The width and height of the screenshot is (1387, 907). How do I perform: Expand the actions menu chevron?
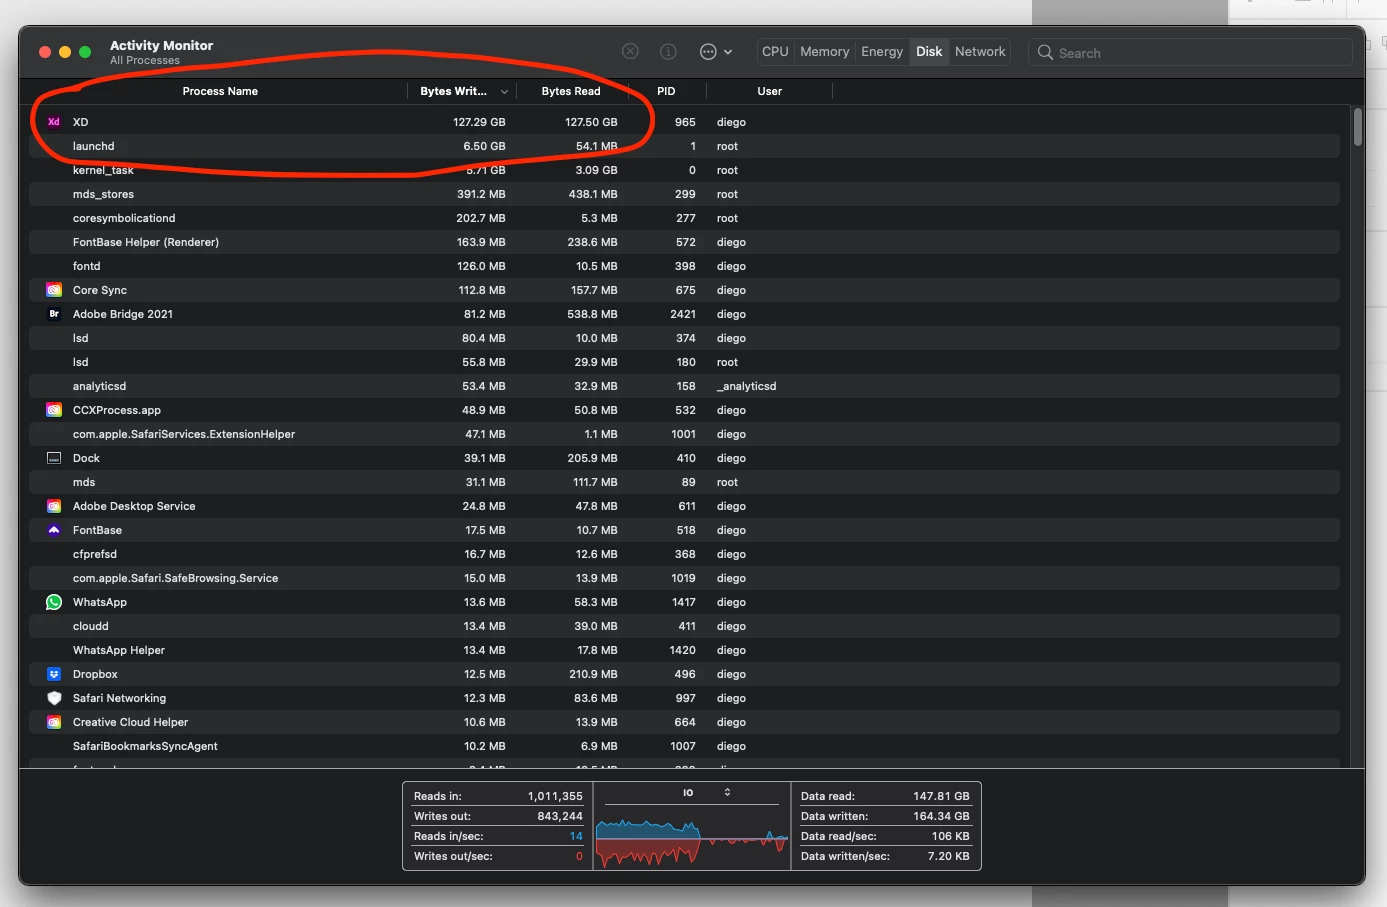[728, 52]
